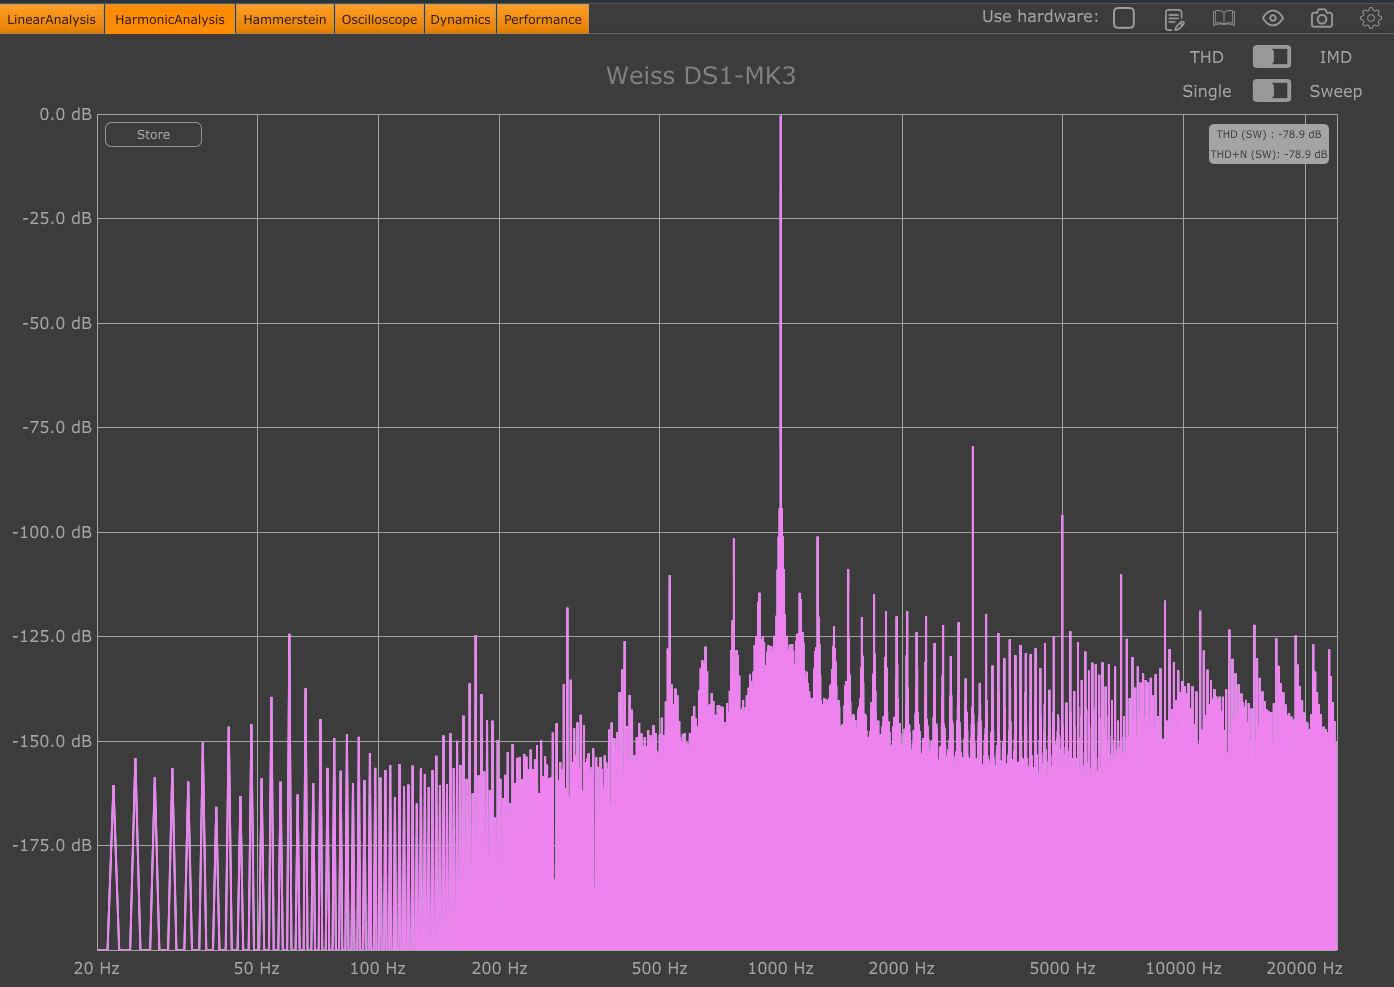
Task: Open the manual book icon
Action: pos(1224,18)
